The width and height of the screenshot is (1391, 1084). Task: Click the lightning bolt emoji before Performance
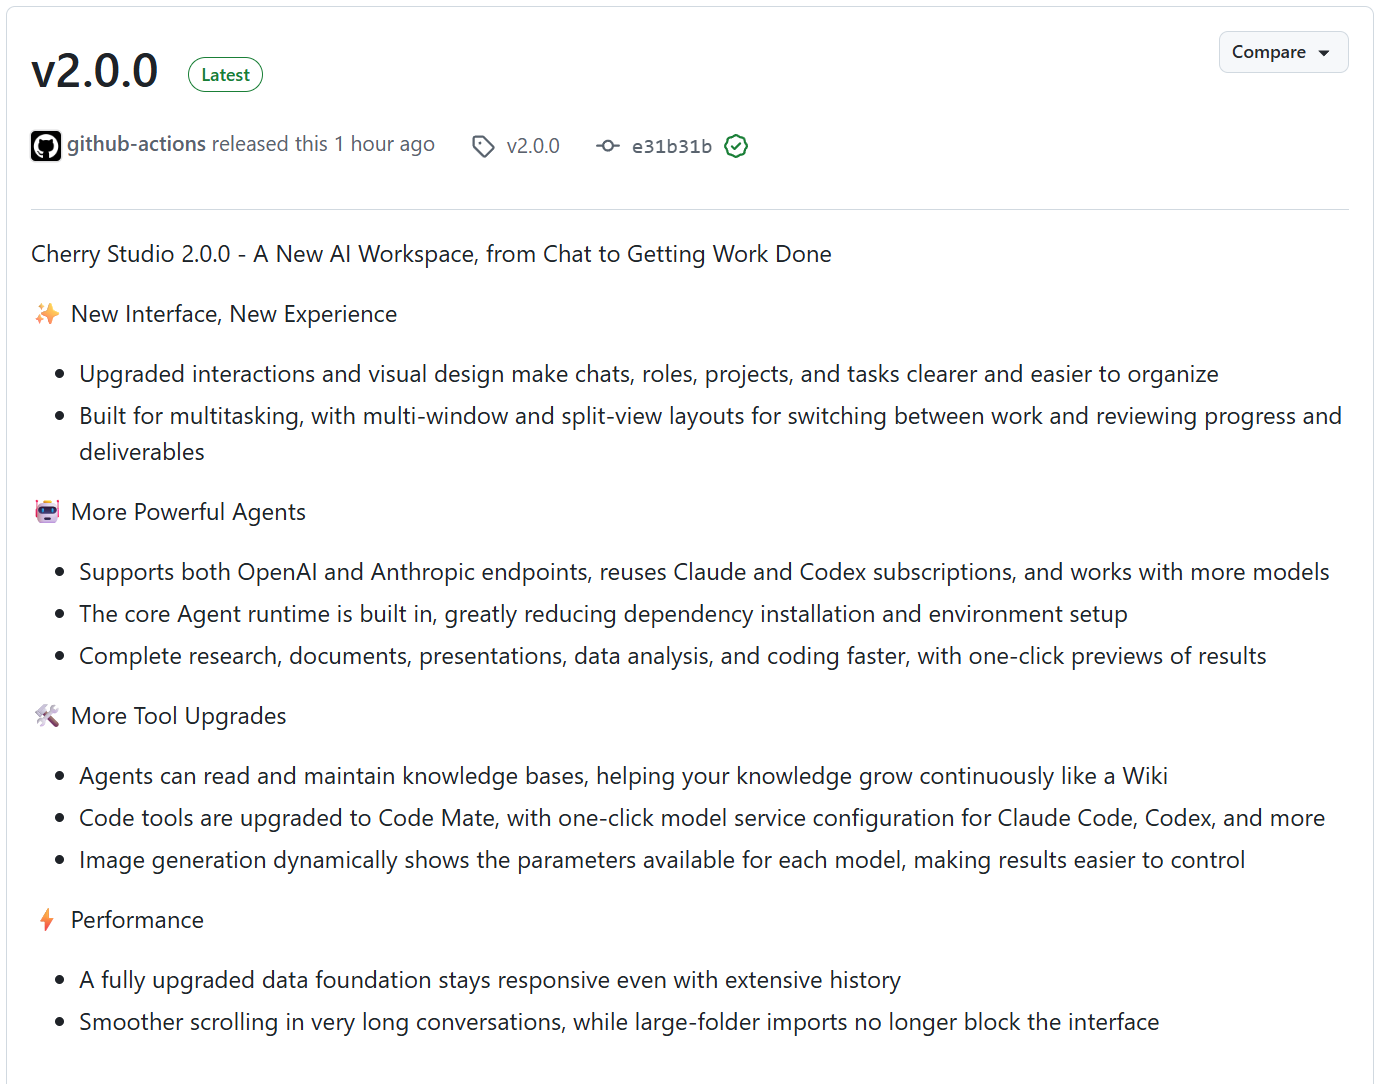tap(47, 920)
